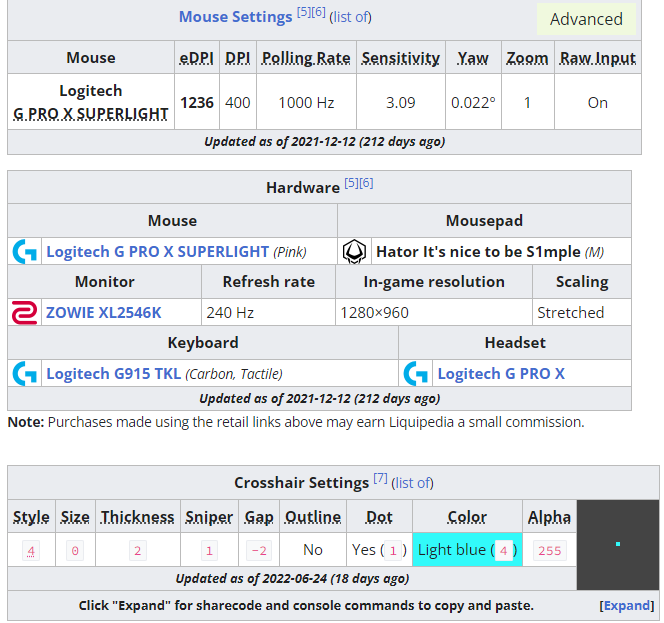This screenshot has width=664, height=623.
Task: Toggle the Advanced mouse settings view
Action: (x=586, y=19)
